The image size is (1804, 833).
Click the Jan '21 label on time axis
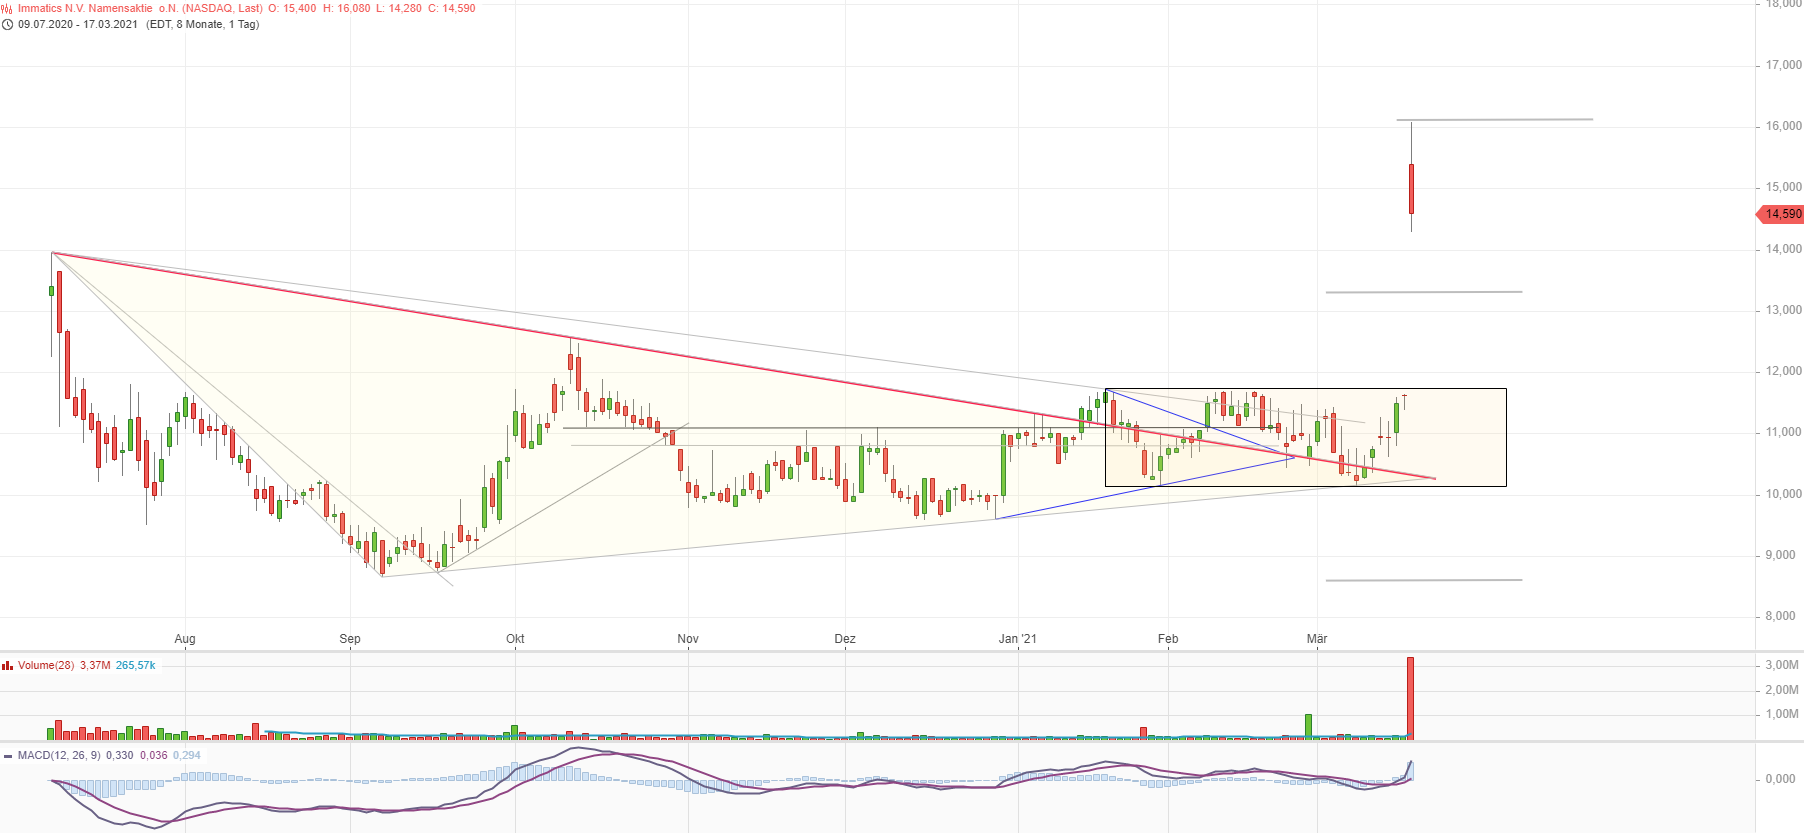[x=1018, y=639]
